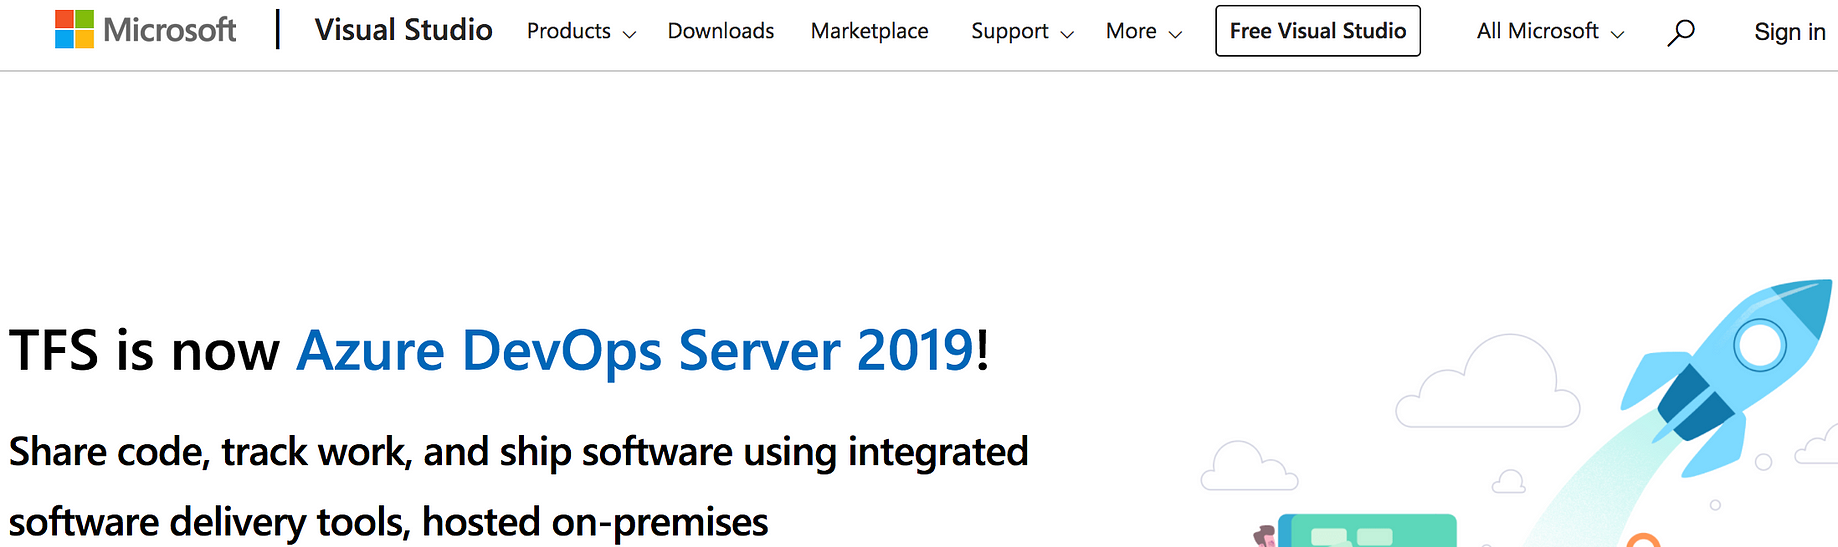Viewport: 1838px width, 547px height.
Task: Click the Free Visual Studio button
Action: point(1318,31)
